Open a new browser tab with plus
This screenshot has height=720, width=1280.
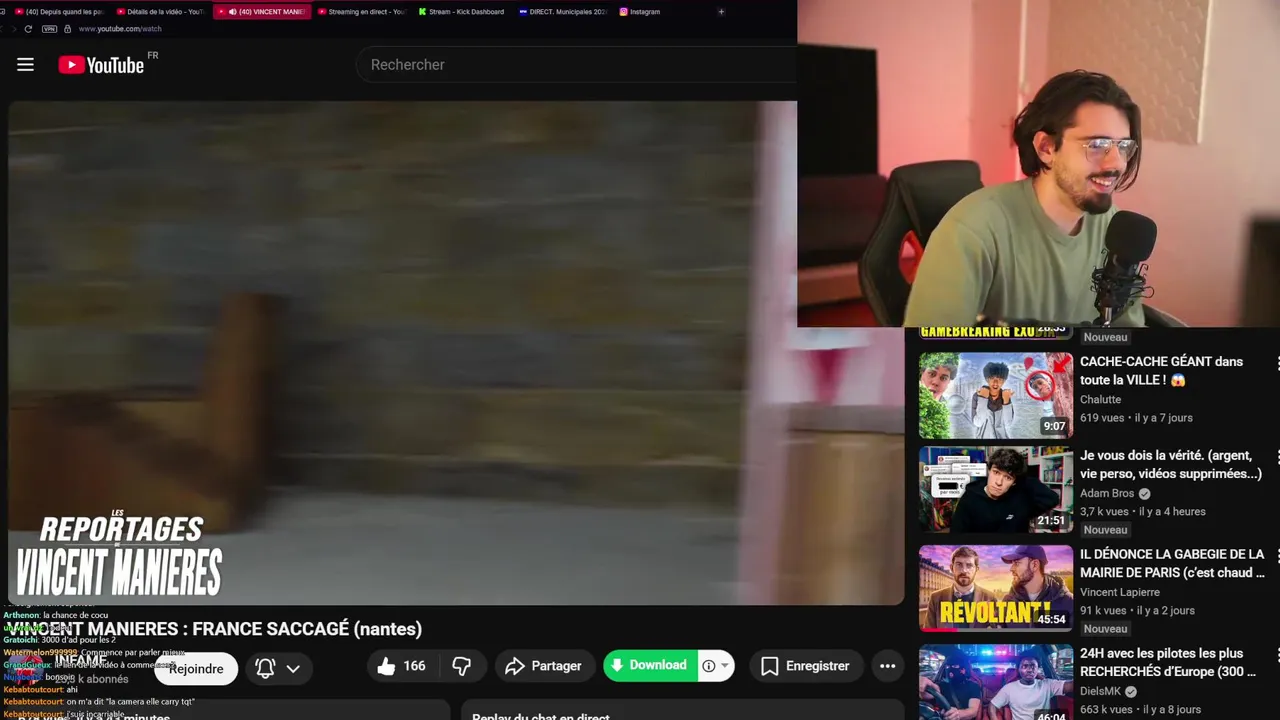coord(721,12)
